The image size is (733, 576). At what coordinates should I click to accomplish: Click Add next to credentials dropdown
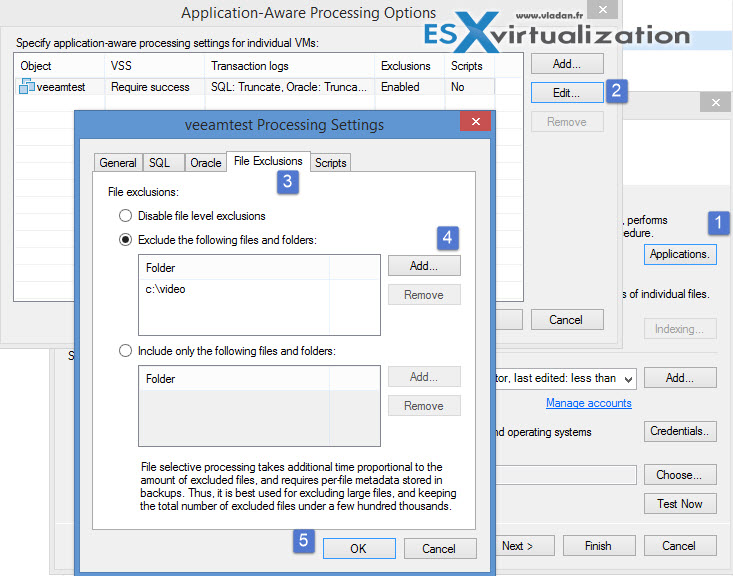tap(680, 378)
